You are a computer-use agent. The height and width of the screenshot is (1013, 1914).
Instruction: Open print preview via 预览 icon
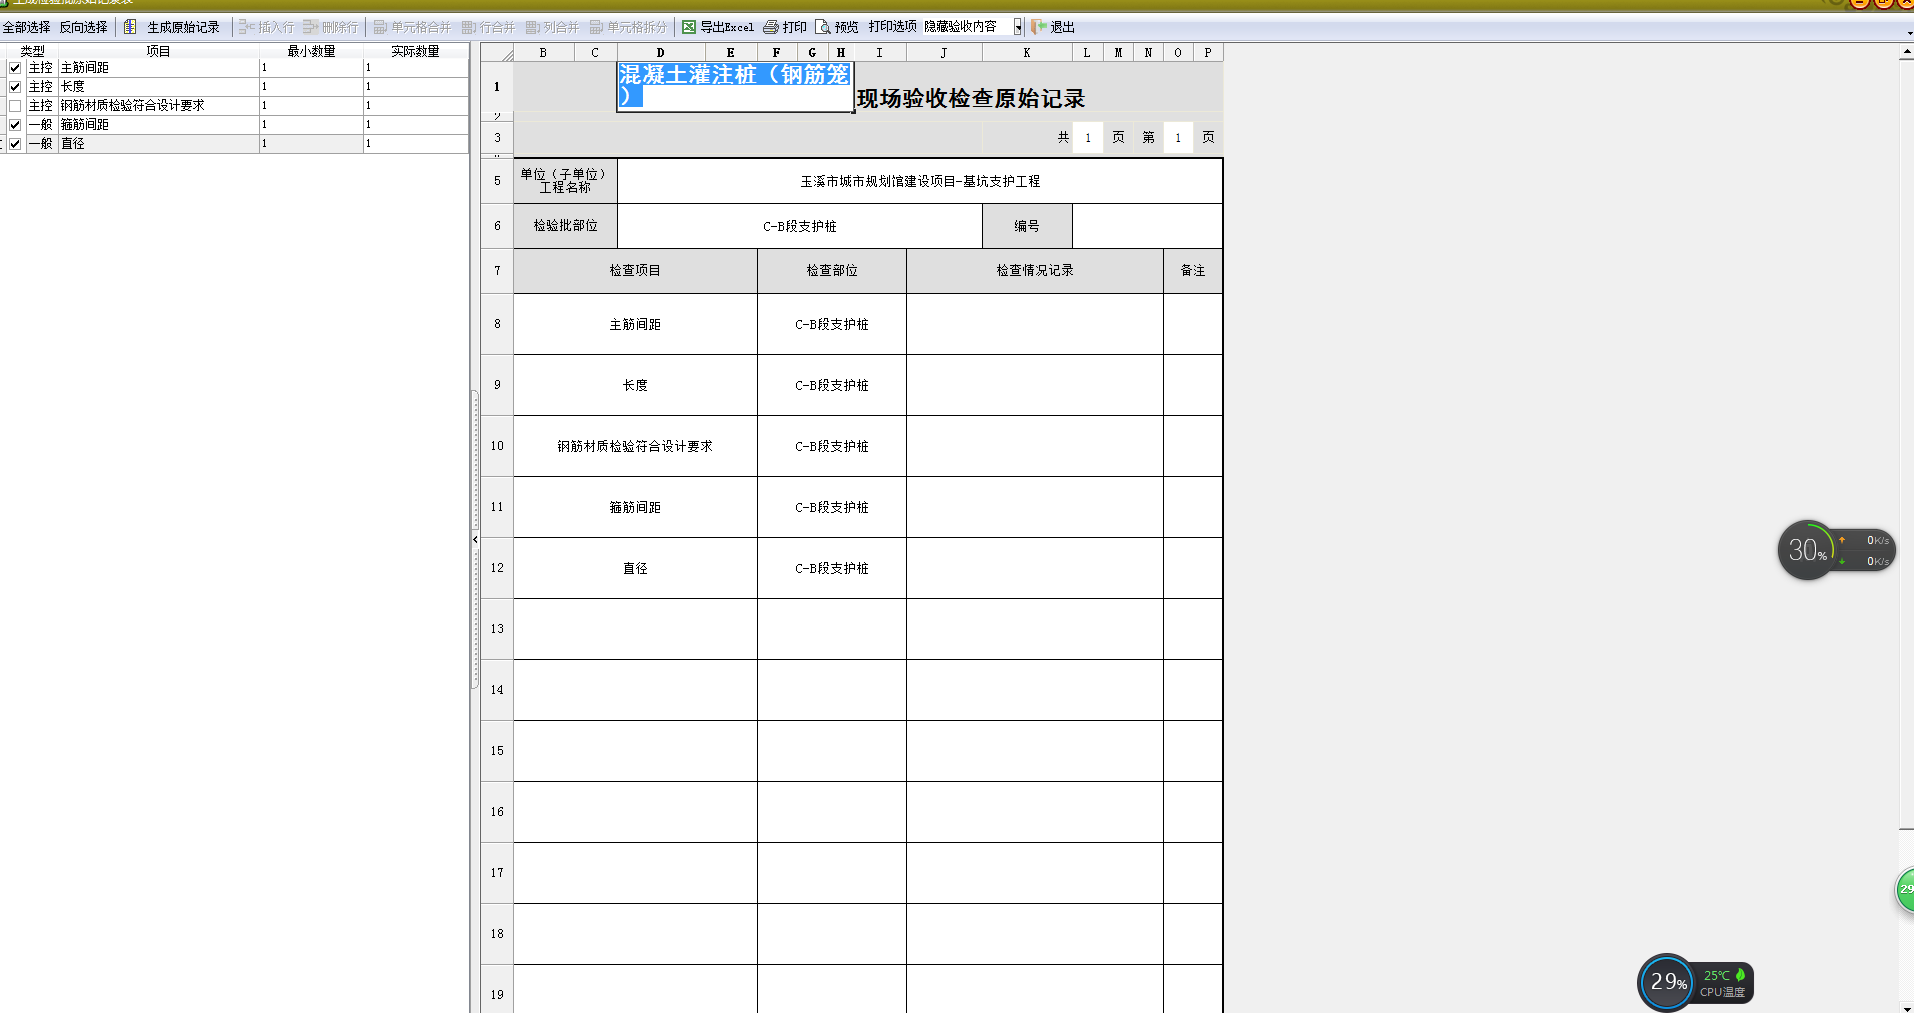[823, 27]
